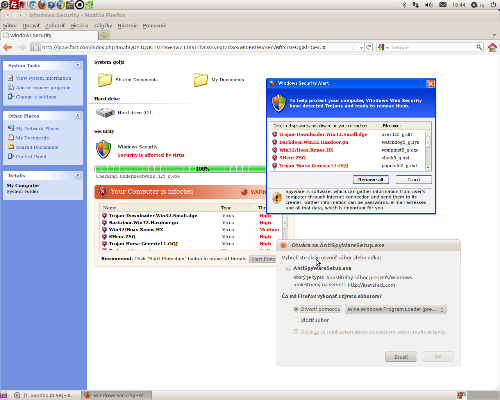Image resolution: width=500 pixels, height=400 pixels.
Task: Click 'View system information' link
Action: pos(43,78)
